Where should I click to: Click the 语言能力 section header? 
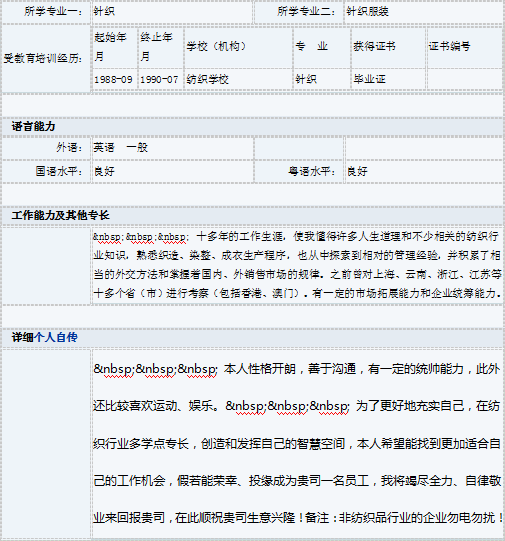coord(33,126)
